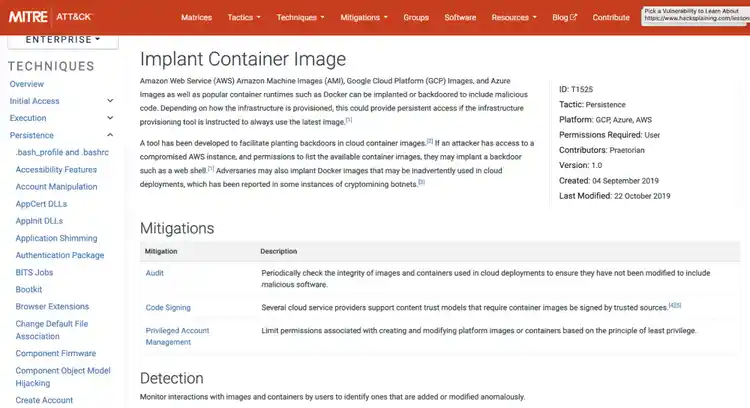Open the Software page

(x=460, y=17)
